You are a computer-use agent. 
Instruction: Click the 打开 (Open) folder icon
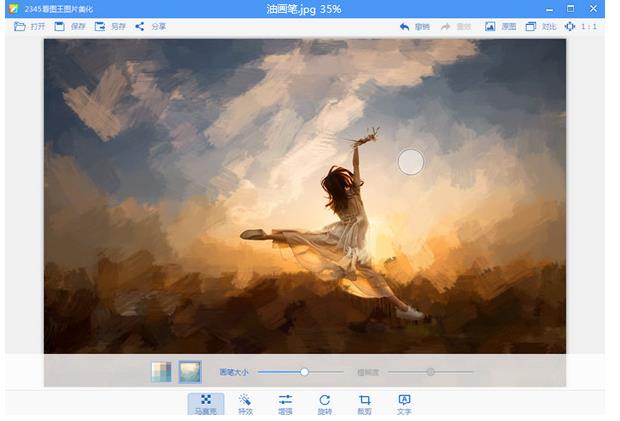20,26
